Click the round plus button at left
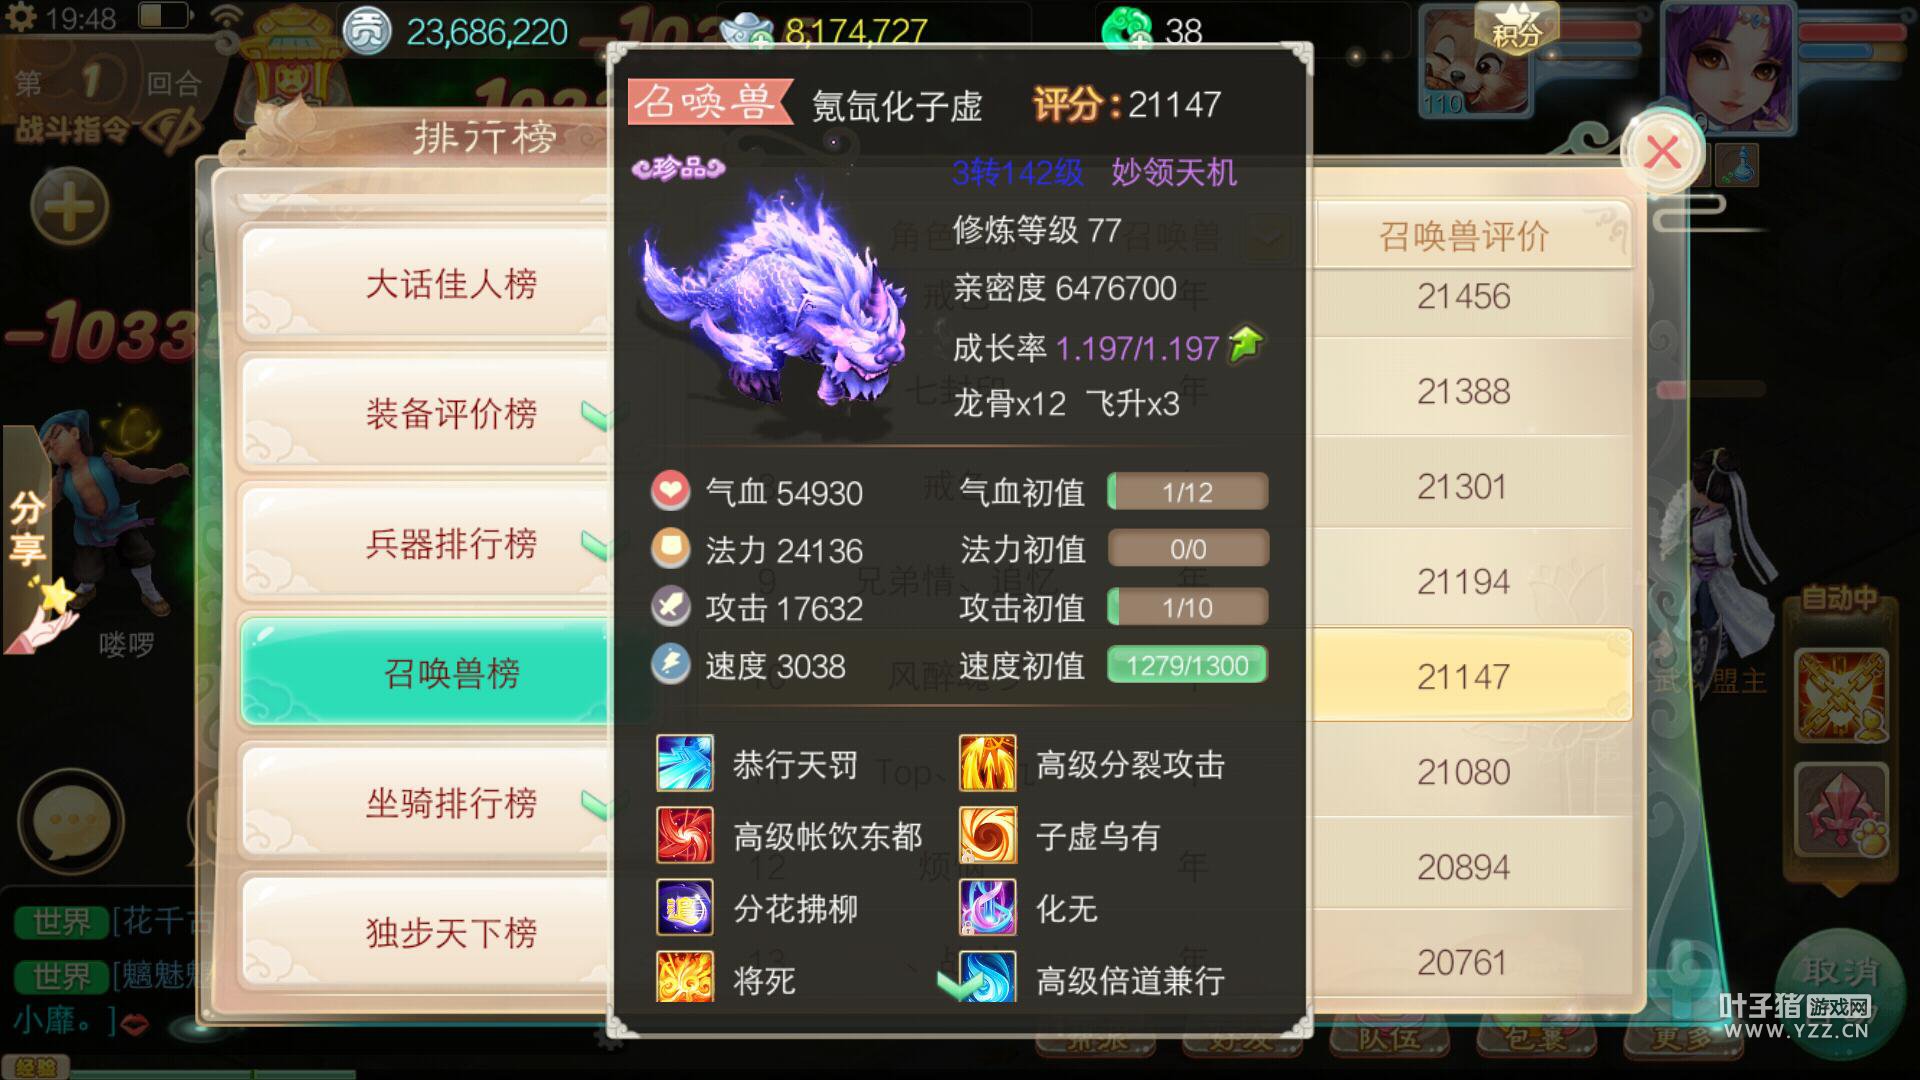This screenshot has height=1080, width=1920. tap(69, 207)
